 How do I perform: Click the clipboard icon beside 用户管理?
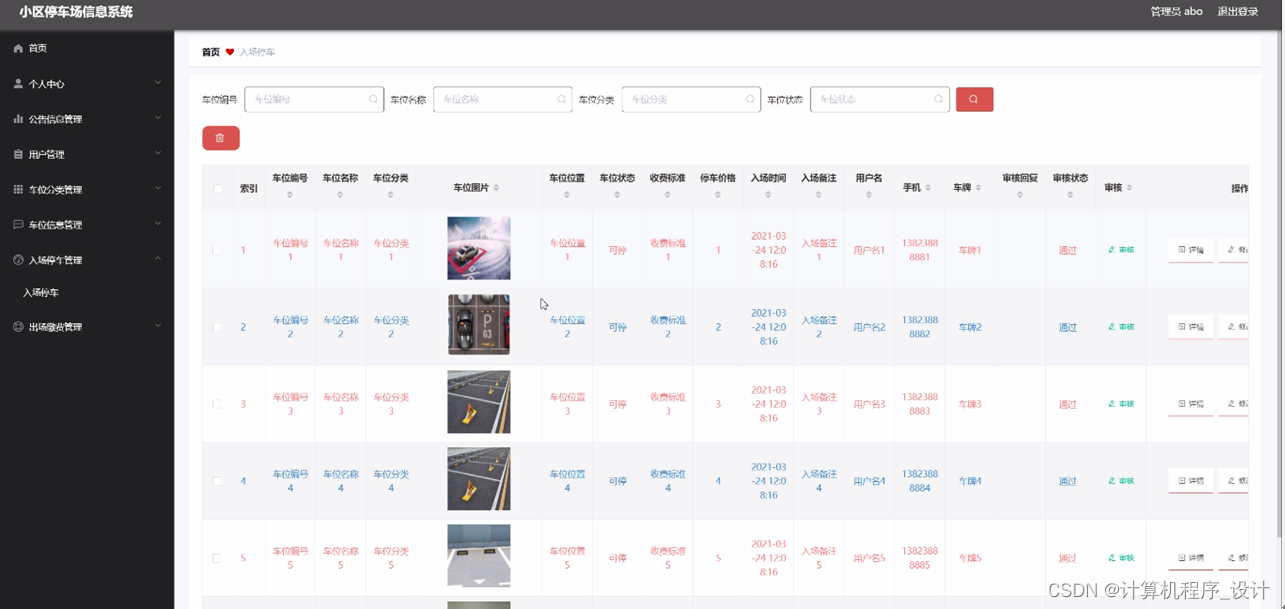[x=18, y=154]
